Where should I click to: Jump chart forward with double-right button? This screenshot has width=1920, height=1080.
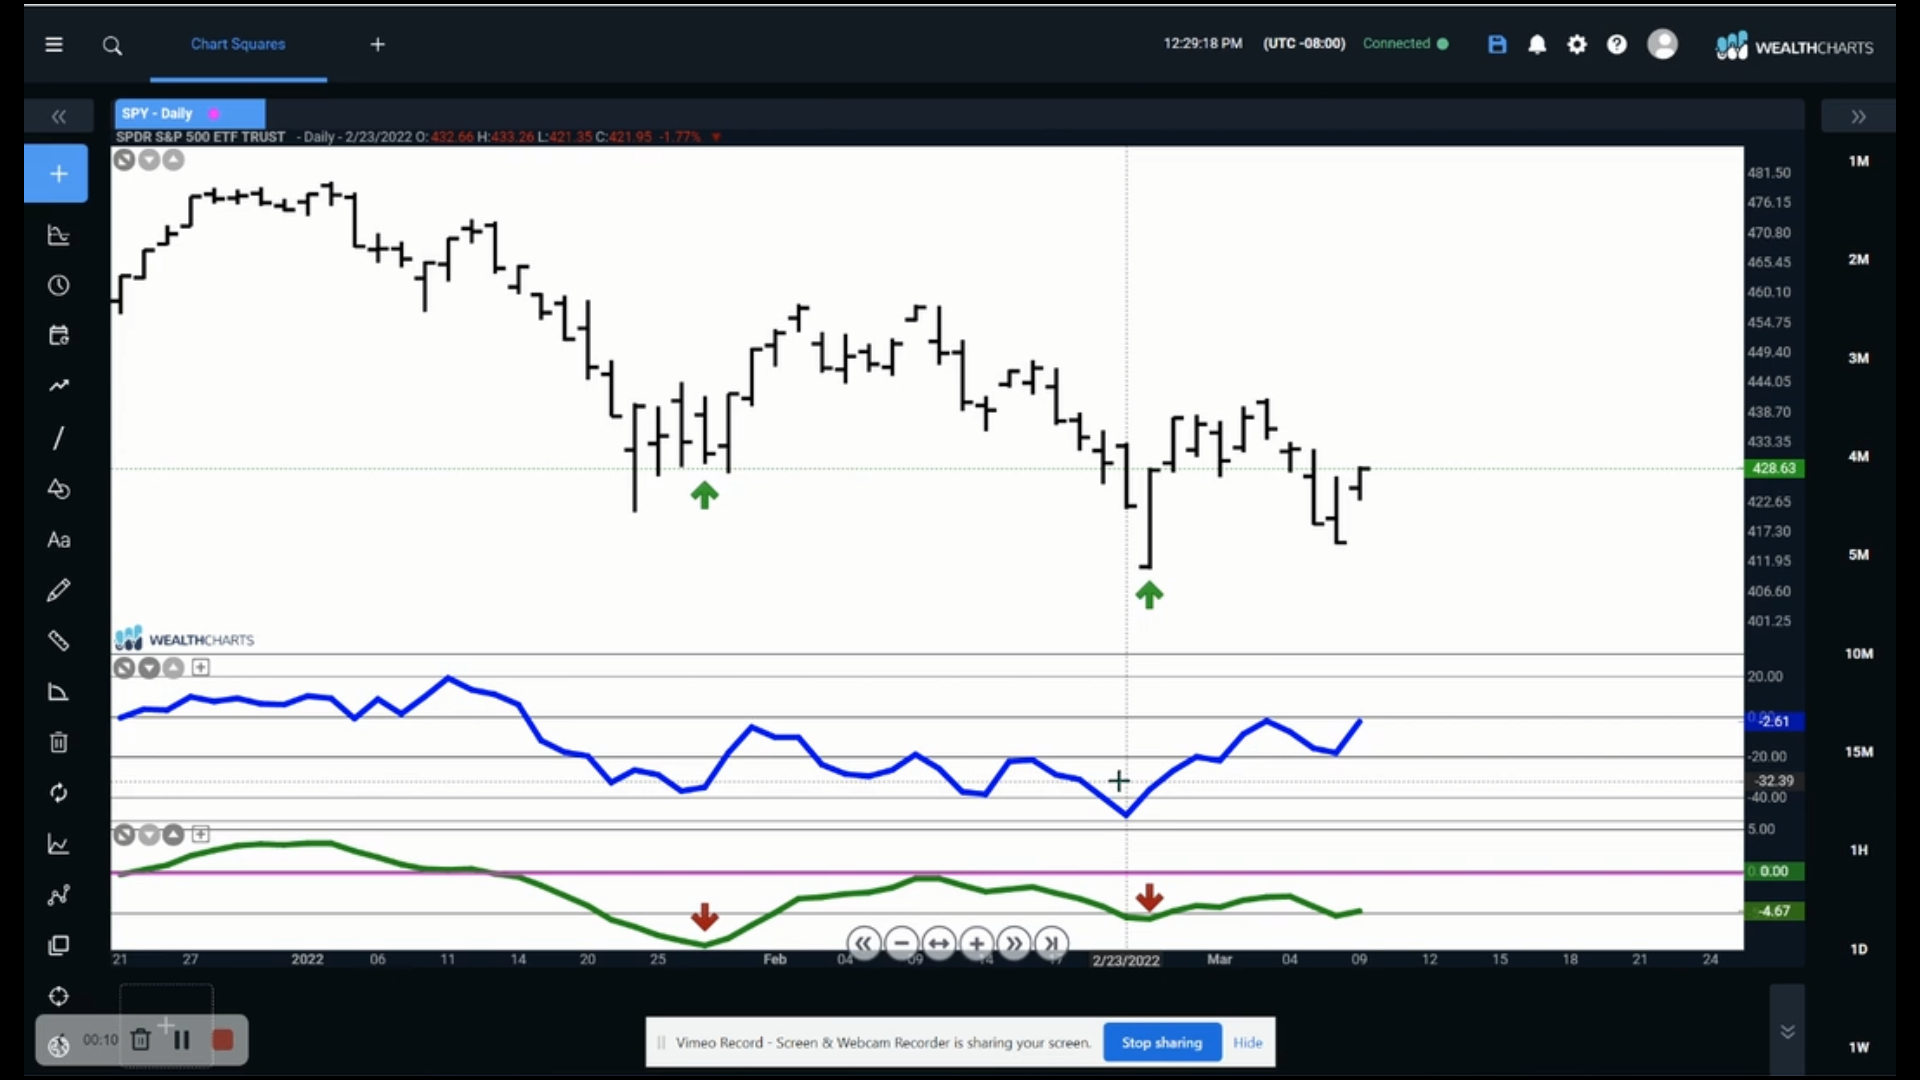point(1014,943)
